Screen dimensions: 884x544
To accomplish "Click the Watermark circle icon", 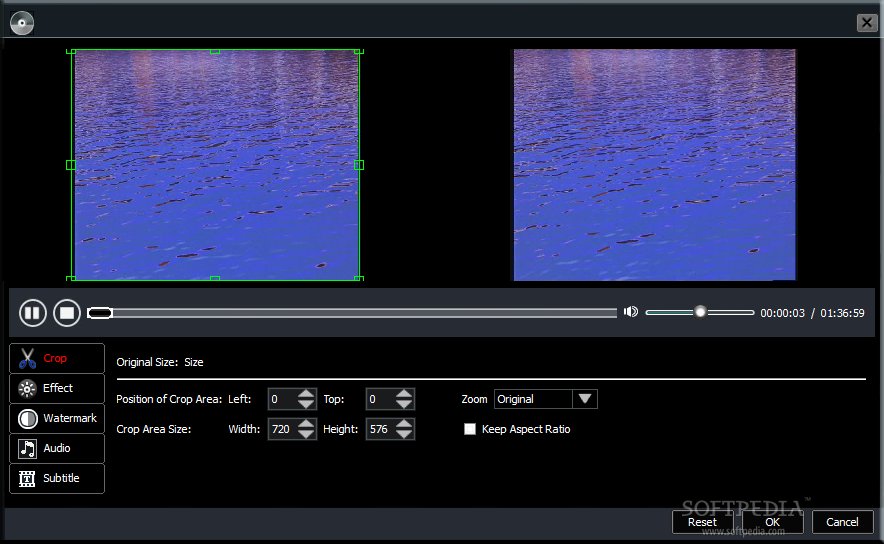I will coord(27,418).
